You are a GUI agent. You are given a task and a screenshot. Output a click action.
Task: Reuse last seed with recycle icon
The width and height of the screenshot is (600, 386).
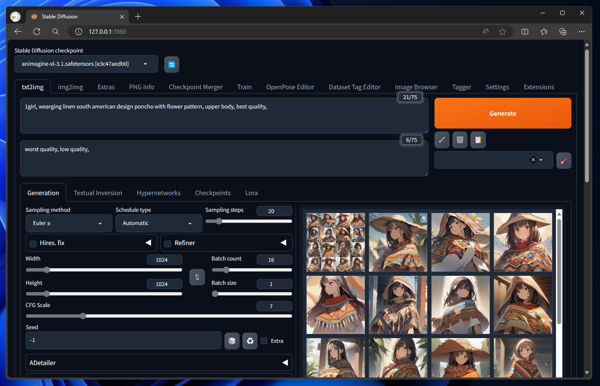(250, 341)
